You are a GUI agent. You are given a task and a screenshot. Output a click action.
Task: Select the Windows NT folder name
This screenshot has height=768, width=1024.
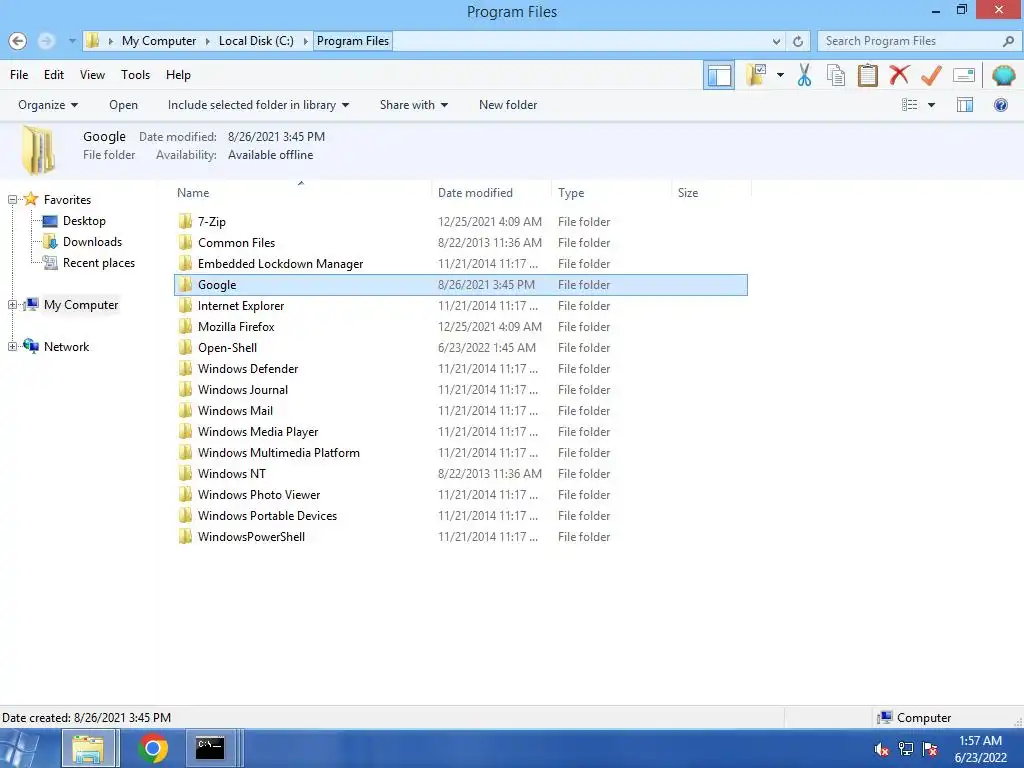232,473
